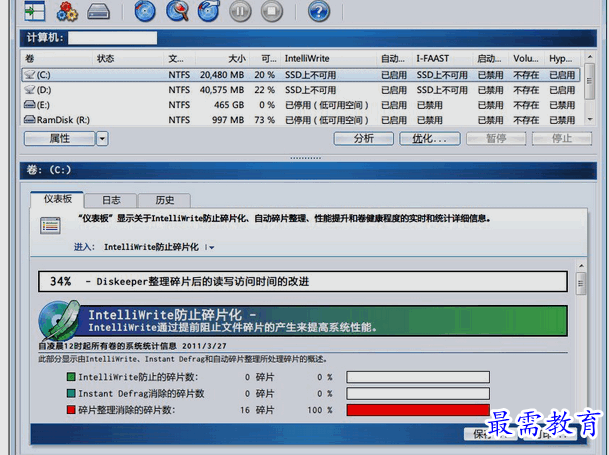
Task: Sort by the 卷 column header
Action: point(56,59)
